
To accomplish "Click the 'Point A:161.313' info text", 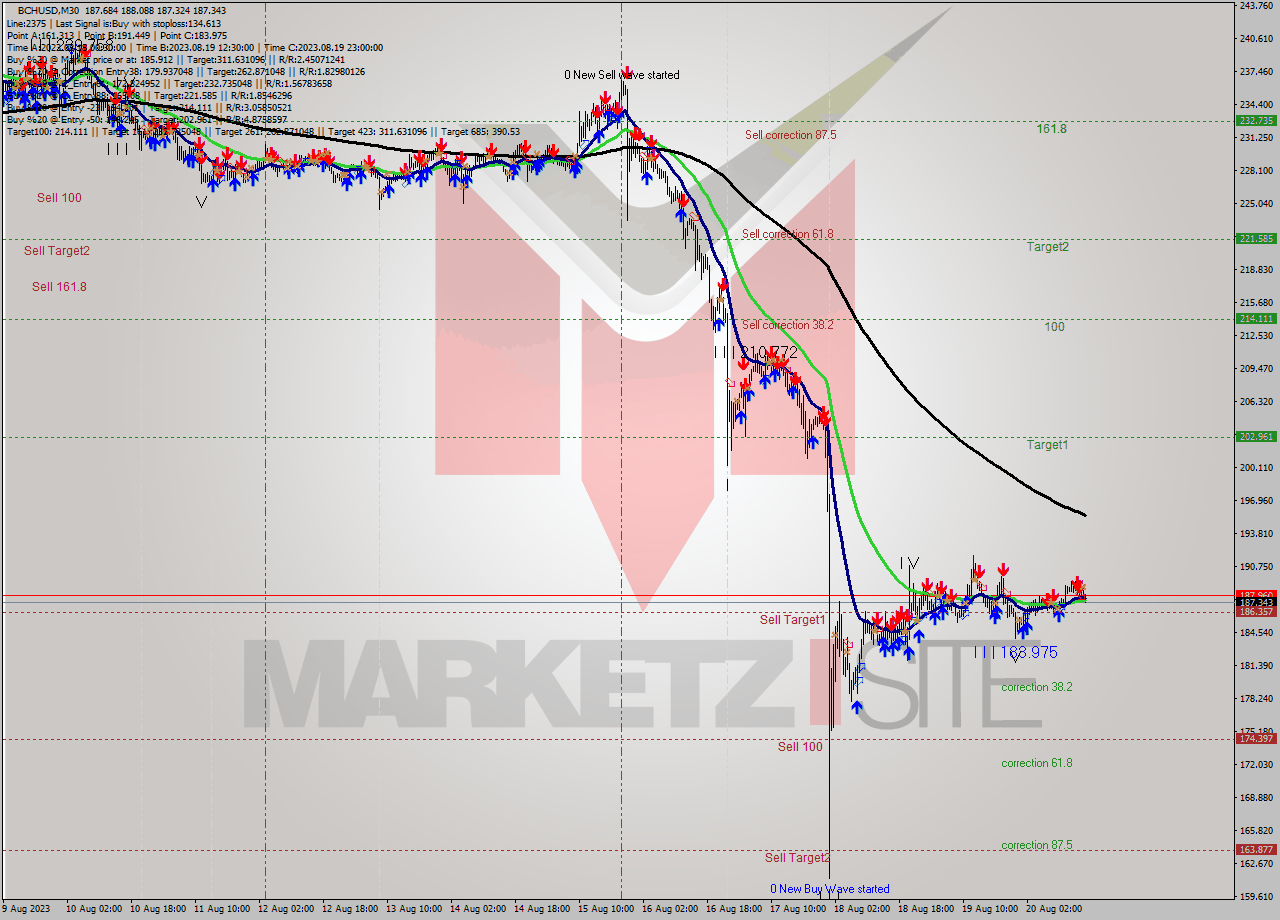I will point(39,36).
